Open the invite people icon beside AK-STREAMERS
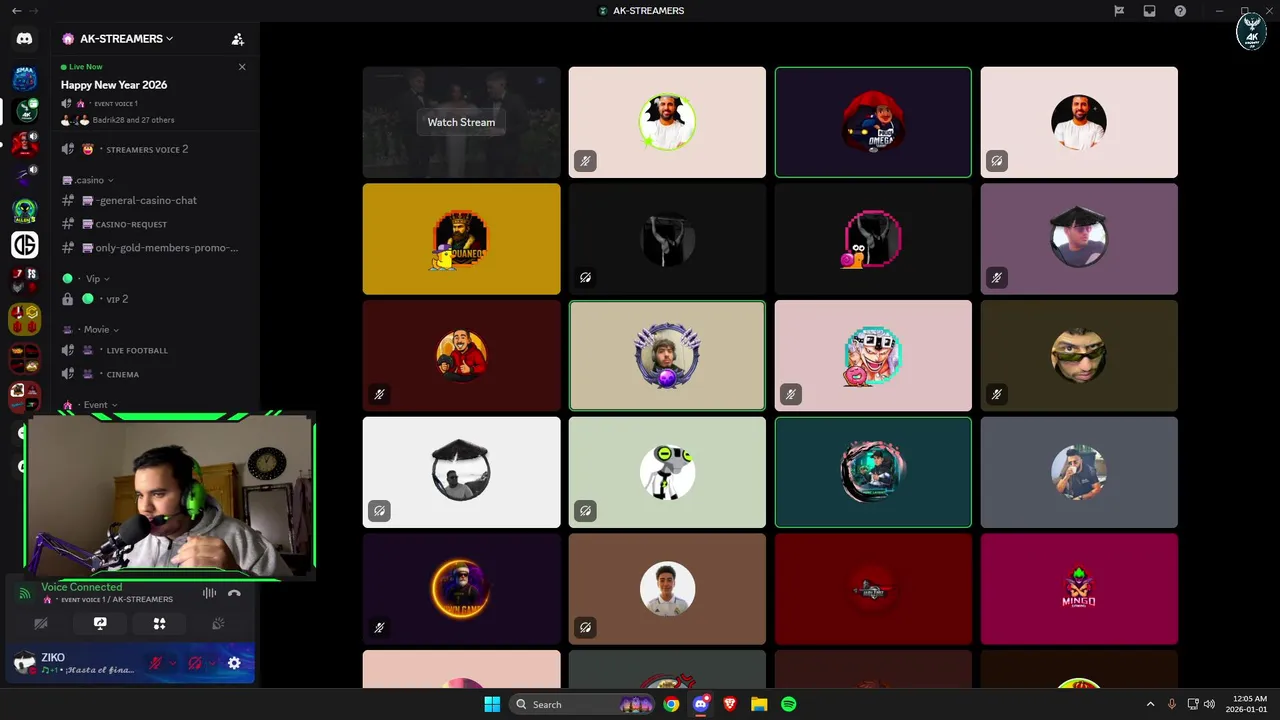This screenshot has height=720, width=1280. (x=237, y=39)
